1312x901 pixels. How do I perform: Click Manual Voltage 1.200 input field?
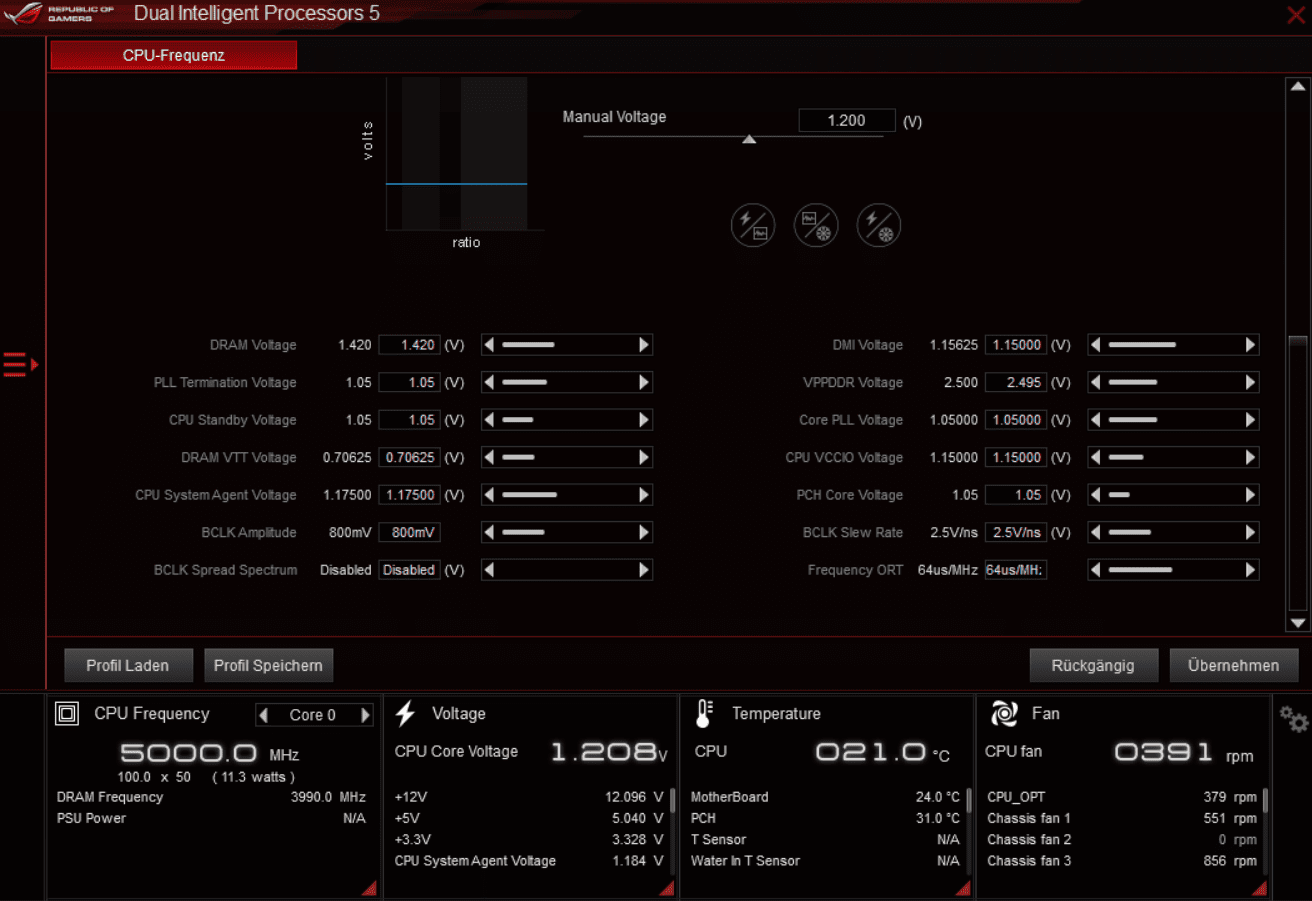pyautogui.click(x=847, y=120)
